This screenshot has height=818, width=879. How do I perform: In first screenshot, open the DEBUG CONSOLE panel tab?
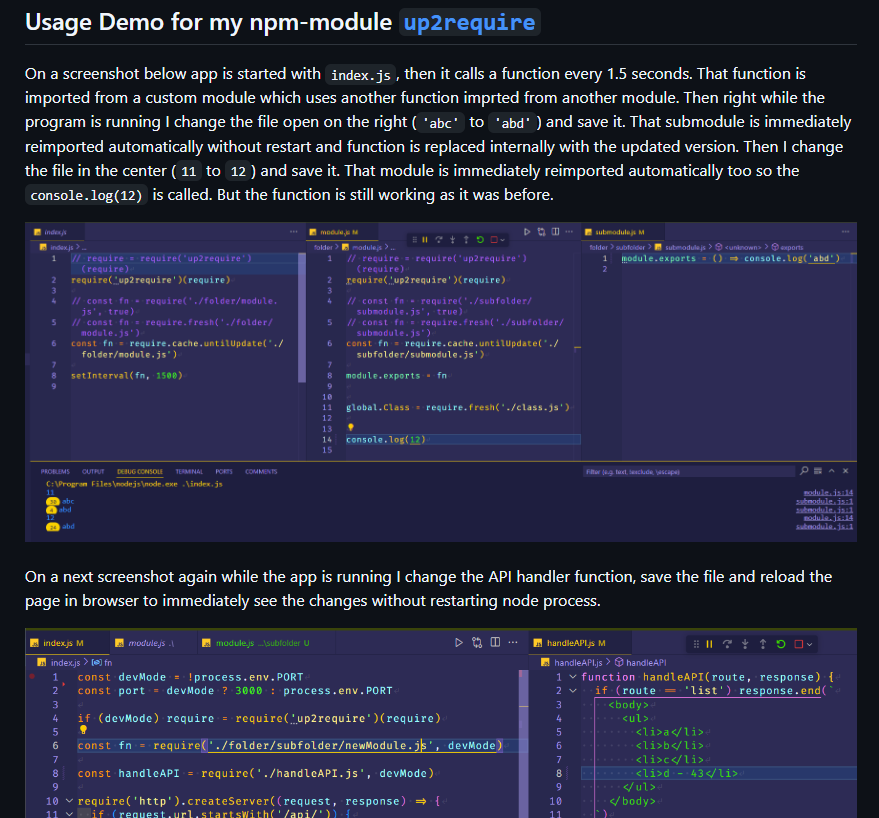(x=140, y=472)
